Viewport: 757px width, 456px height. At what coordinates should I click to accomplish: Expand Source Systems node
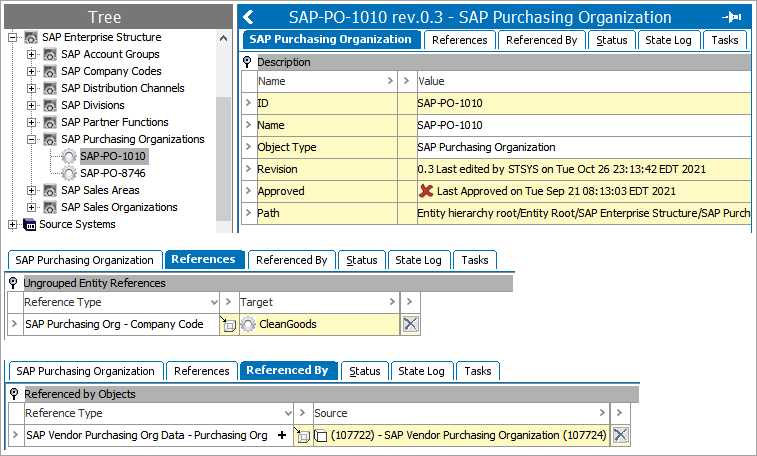click(13, 224)
